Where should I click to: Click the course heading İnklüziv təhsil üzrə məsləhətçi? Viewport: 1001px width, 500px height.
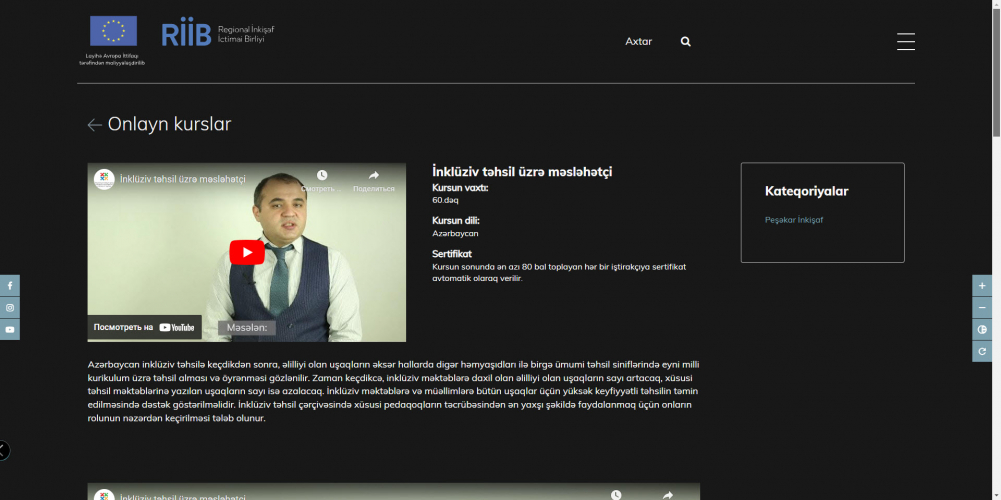point(522,171)
